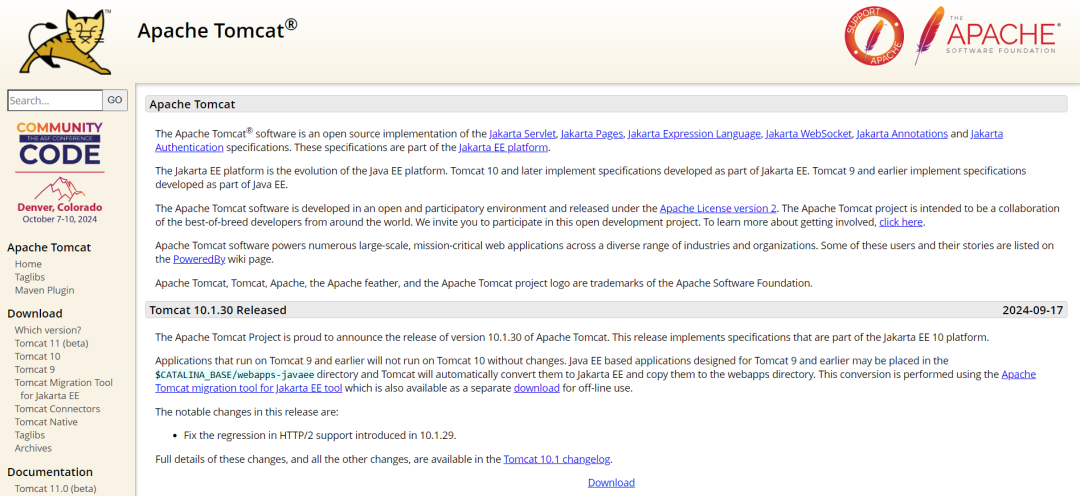Open the Community Code conference banner
The image size is (1080, 496).
60,173
